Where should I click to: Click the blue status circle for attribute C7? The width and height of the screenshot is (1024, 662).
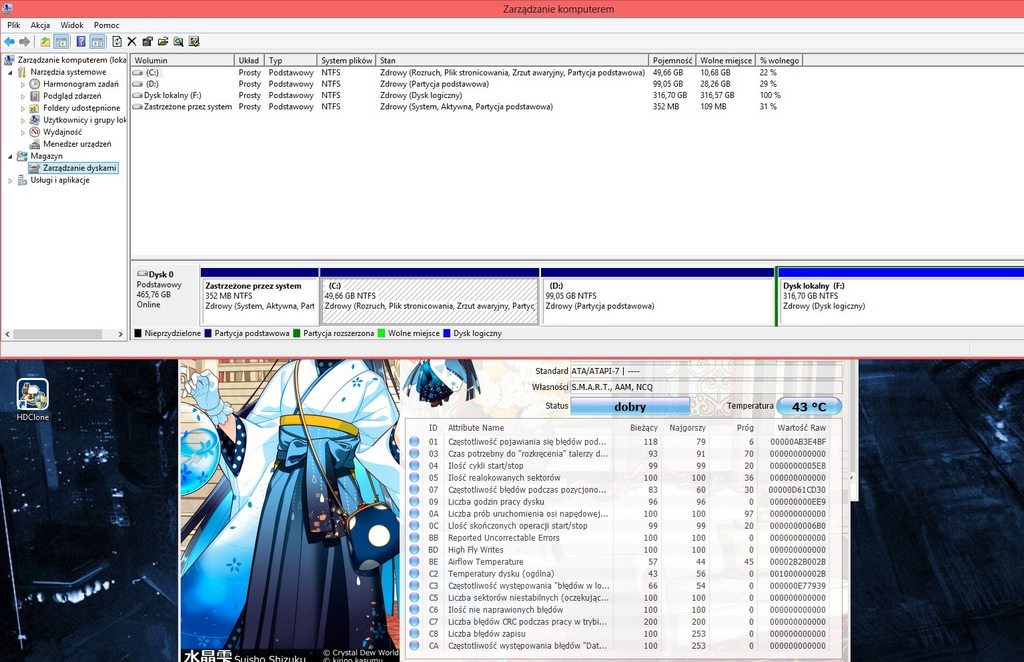(x=414, y=622)
